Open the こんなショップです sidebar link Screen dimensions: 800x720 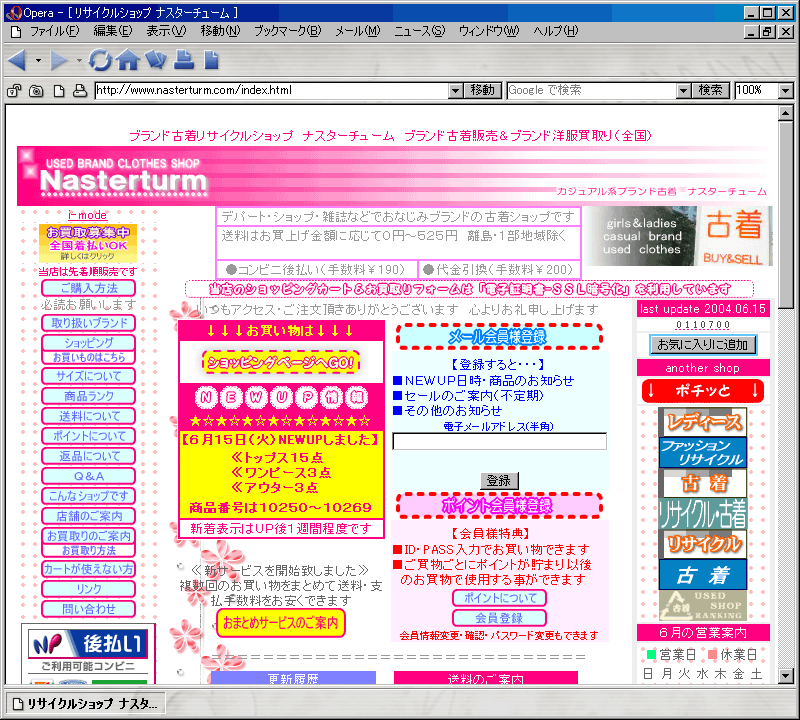coord(88,496)
